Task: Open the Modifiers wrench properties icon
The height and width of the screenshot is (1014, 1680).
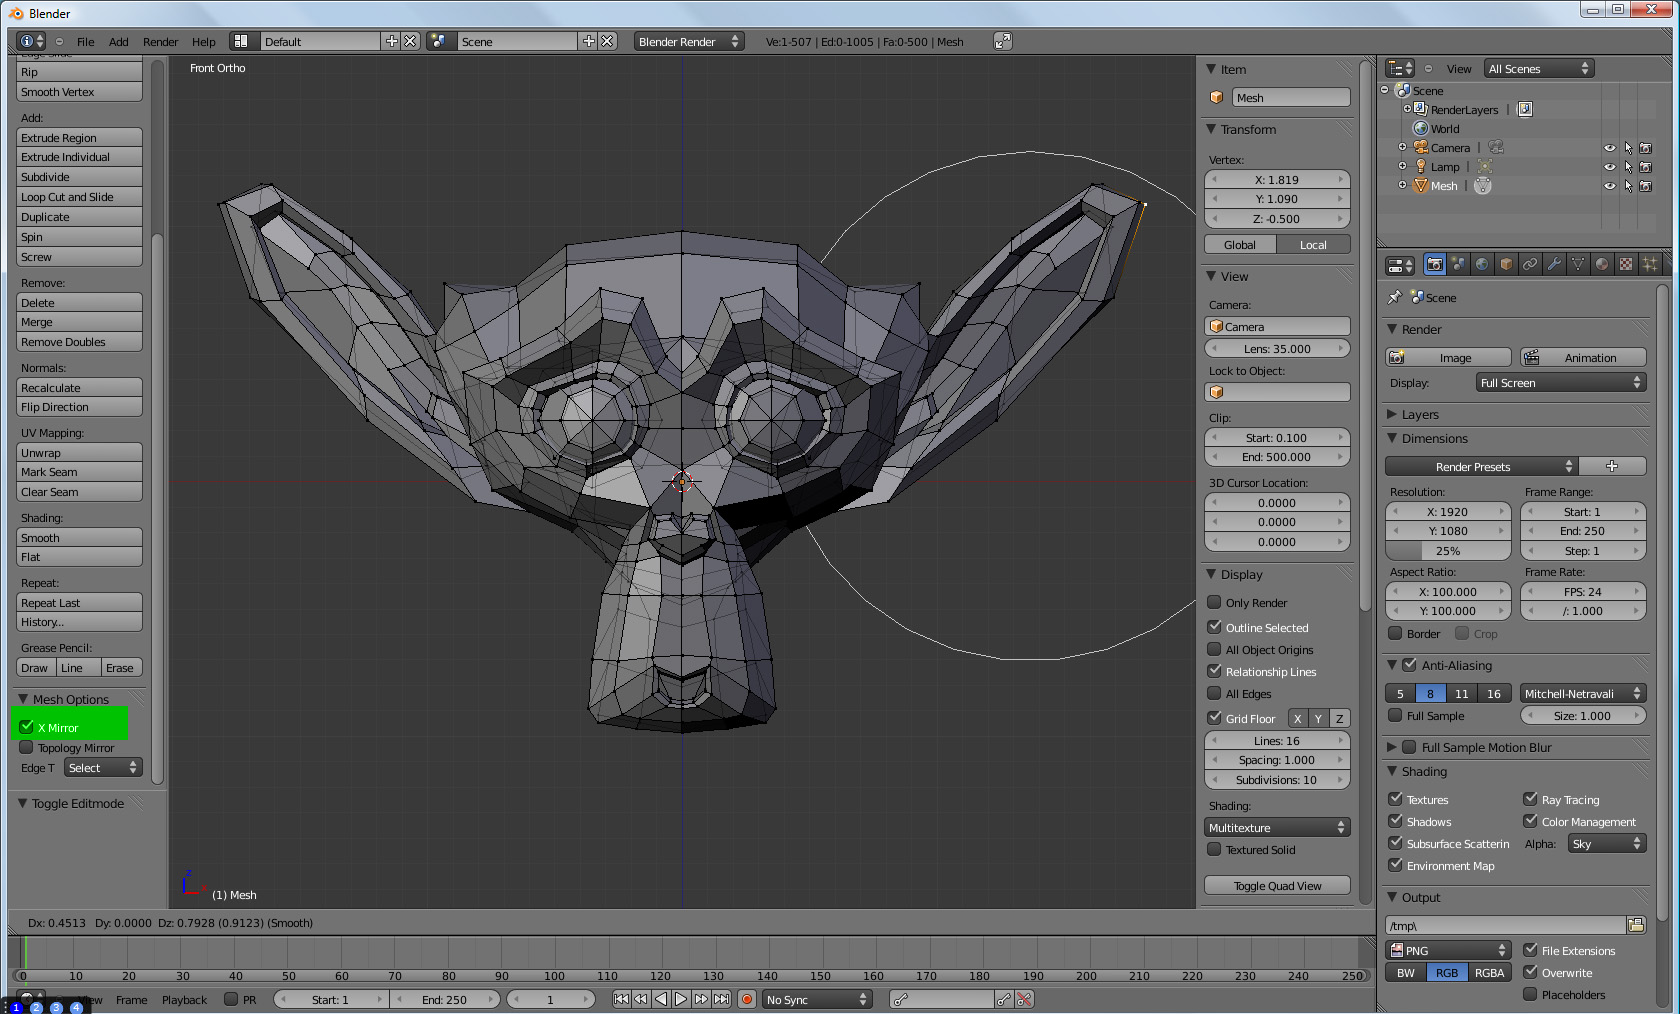Action: (x=1554, y=264)
